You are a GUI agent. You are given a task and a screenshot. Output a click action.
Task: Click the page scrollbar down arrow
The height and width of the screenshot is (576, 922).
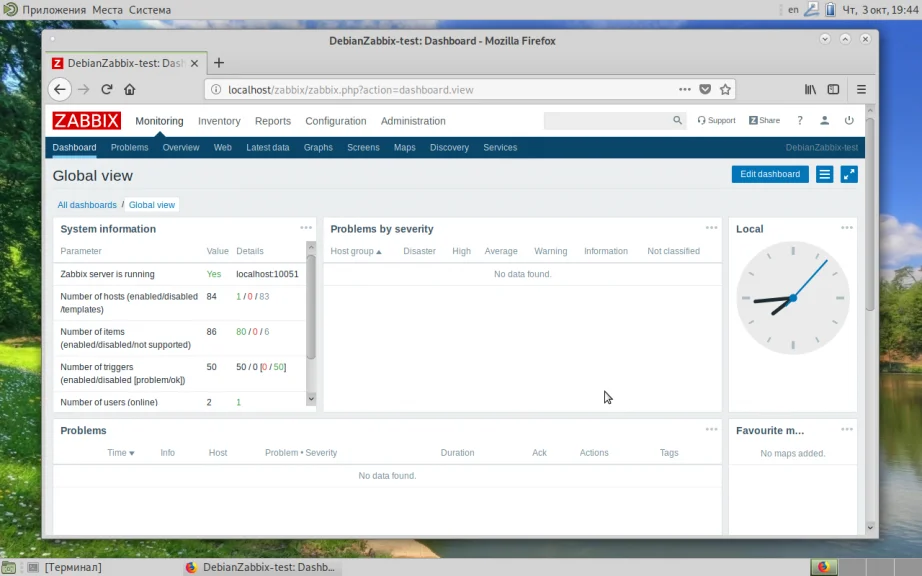tap(870, 528)
